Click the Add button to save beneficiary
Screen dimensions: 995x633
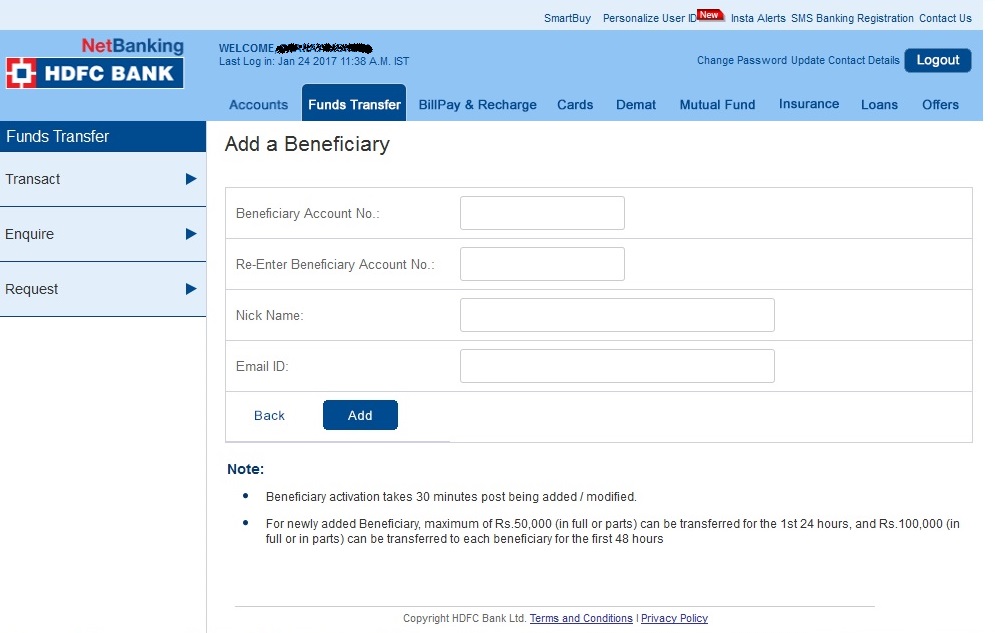(x=360, y=414)
